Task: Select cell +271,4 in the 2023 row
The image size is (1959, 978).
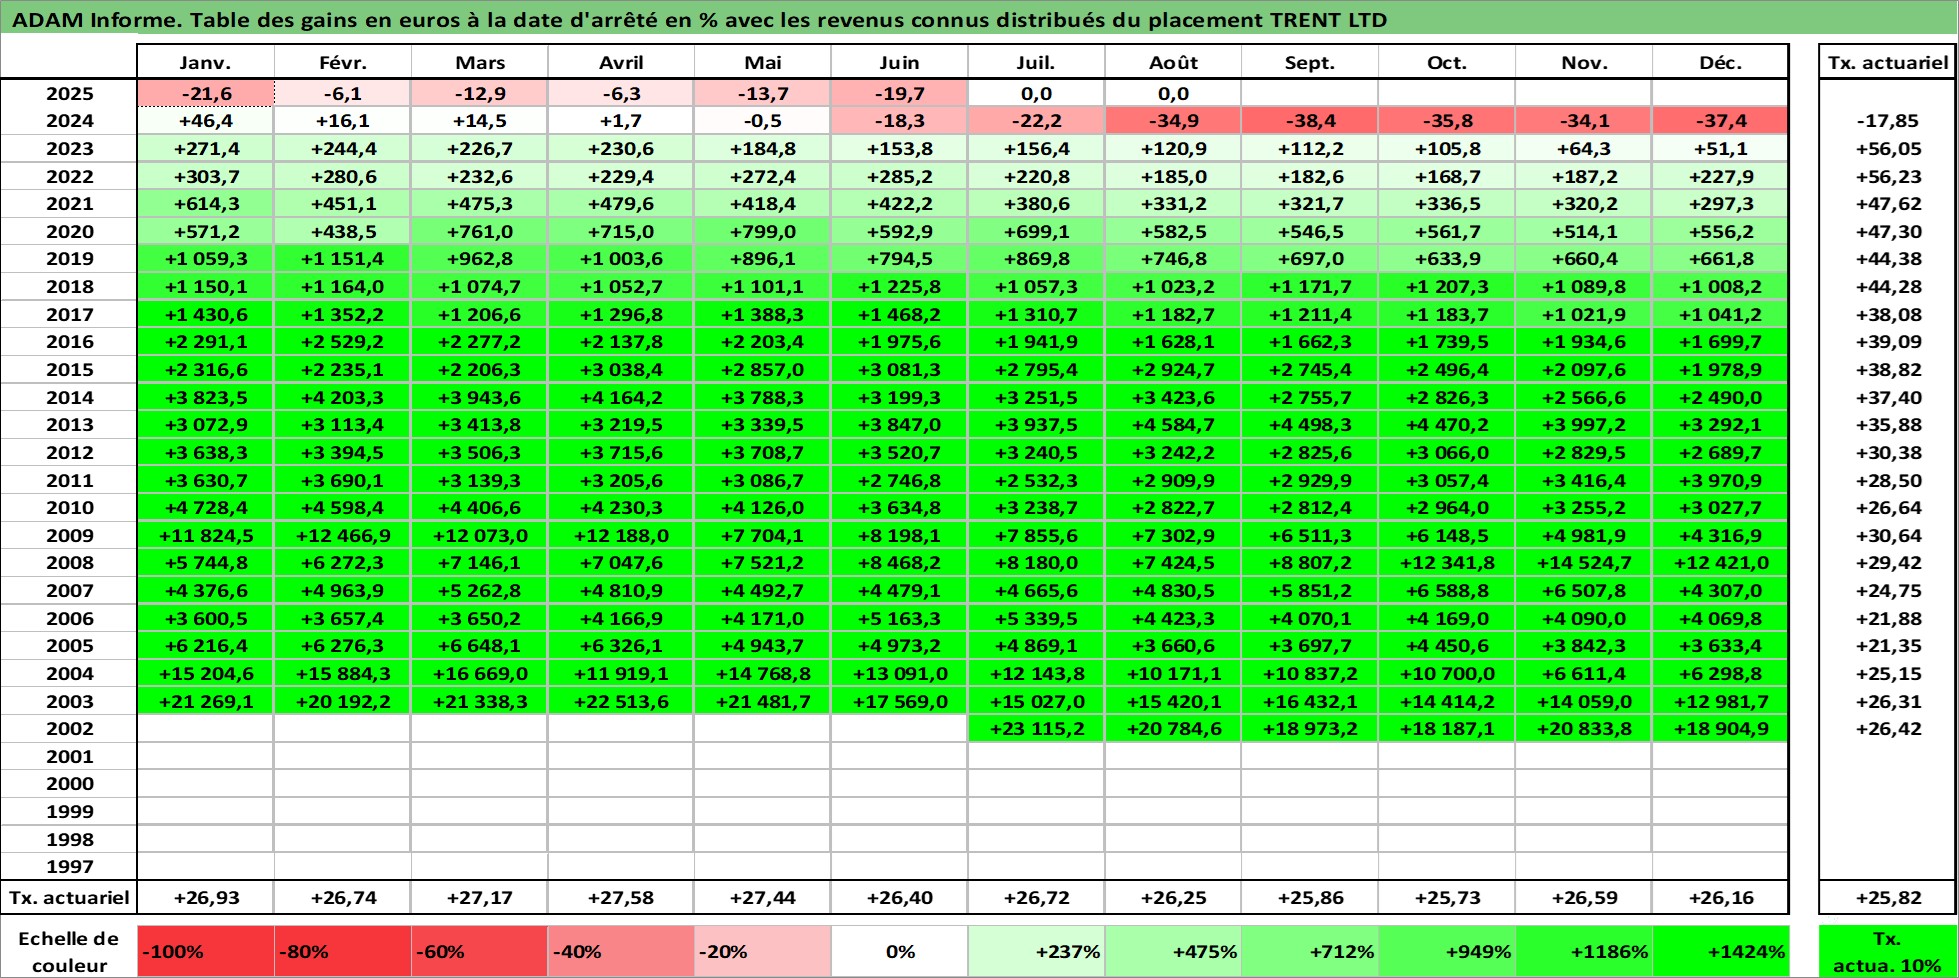Action: tap(205, 149)
